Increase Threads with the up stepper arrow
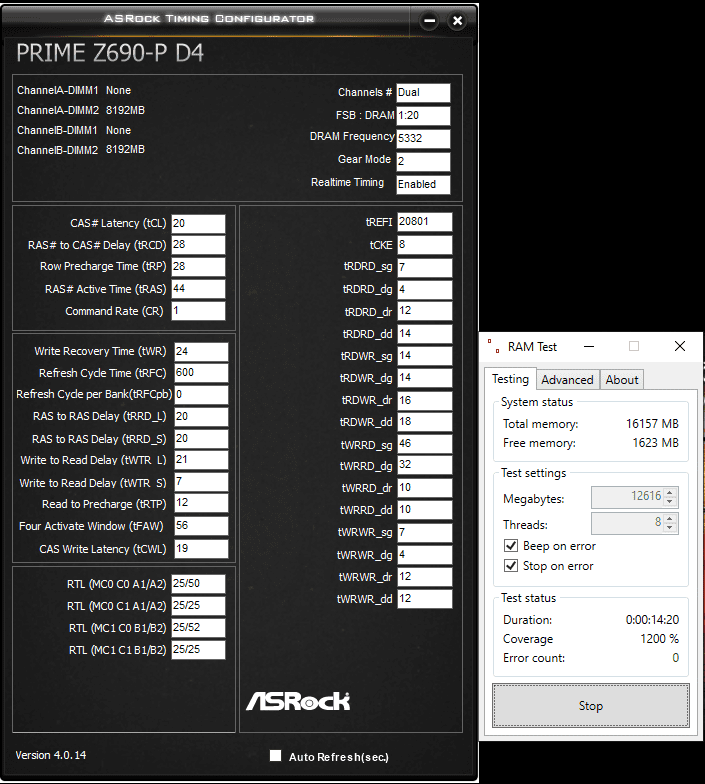 (x=670, y=518)
